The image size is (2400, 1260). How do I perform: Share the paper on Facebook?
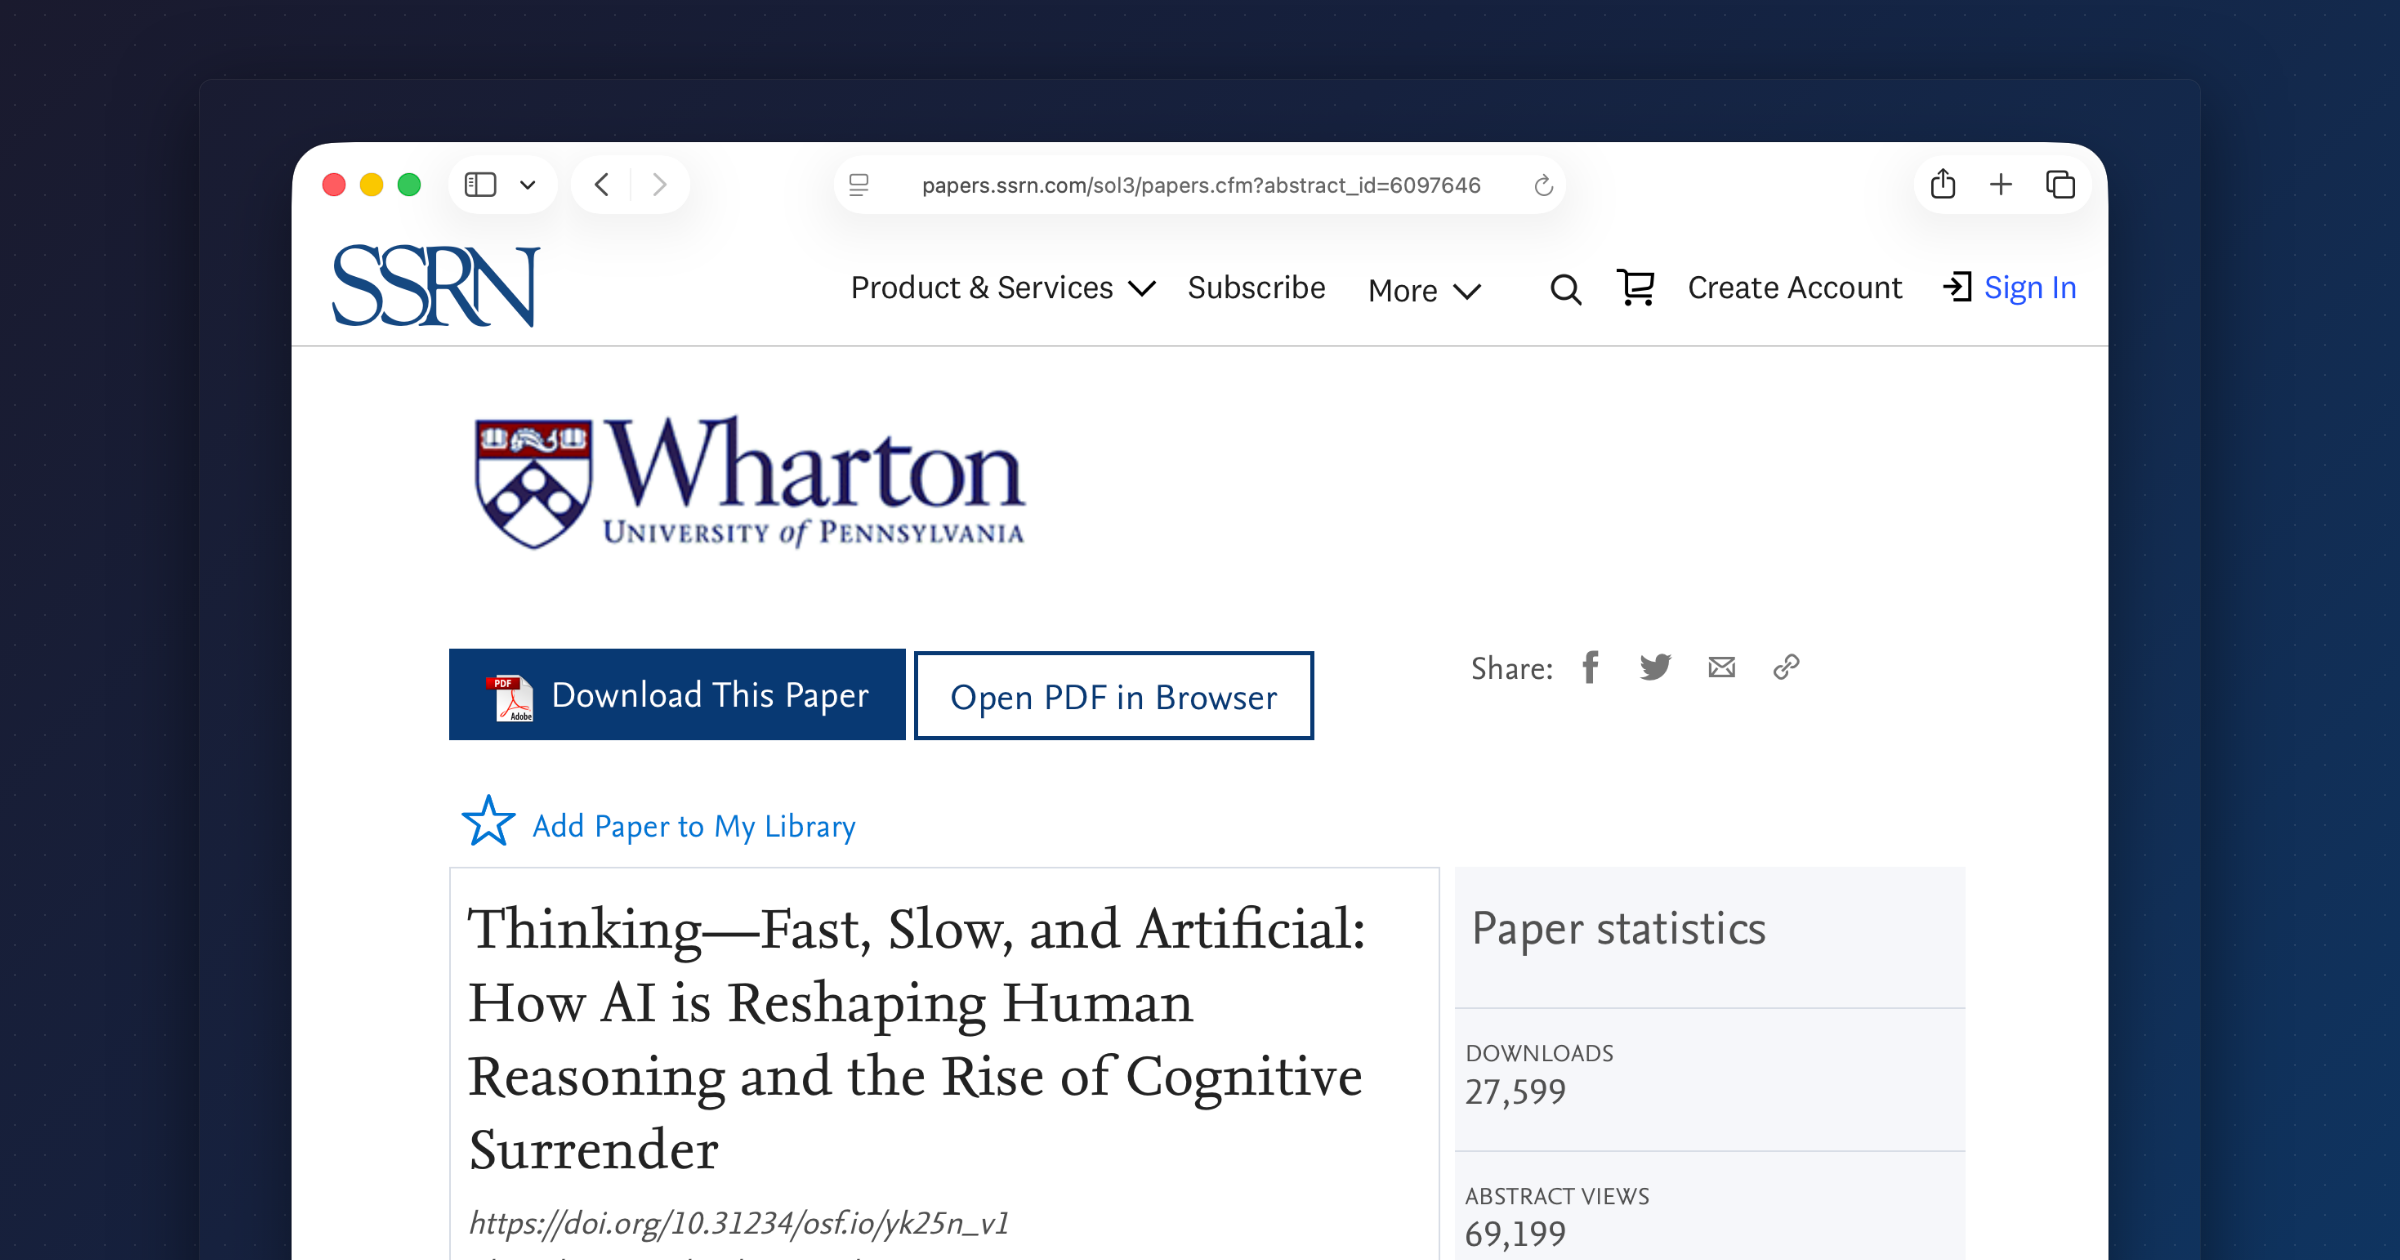[1590, 667]
